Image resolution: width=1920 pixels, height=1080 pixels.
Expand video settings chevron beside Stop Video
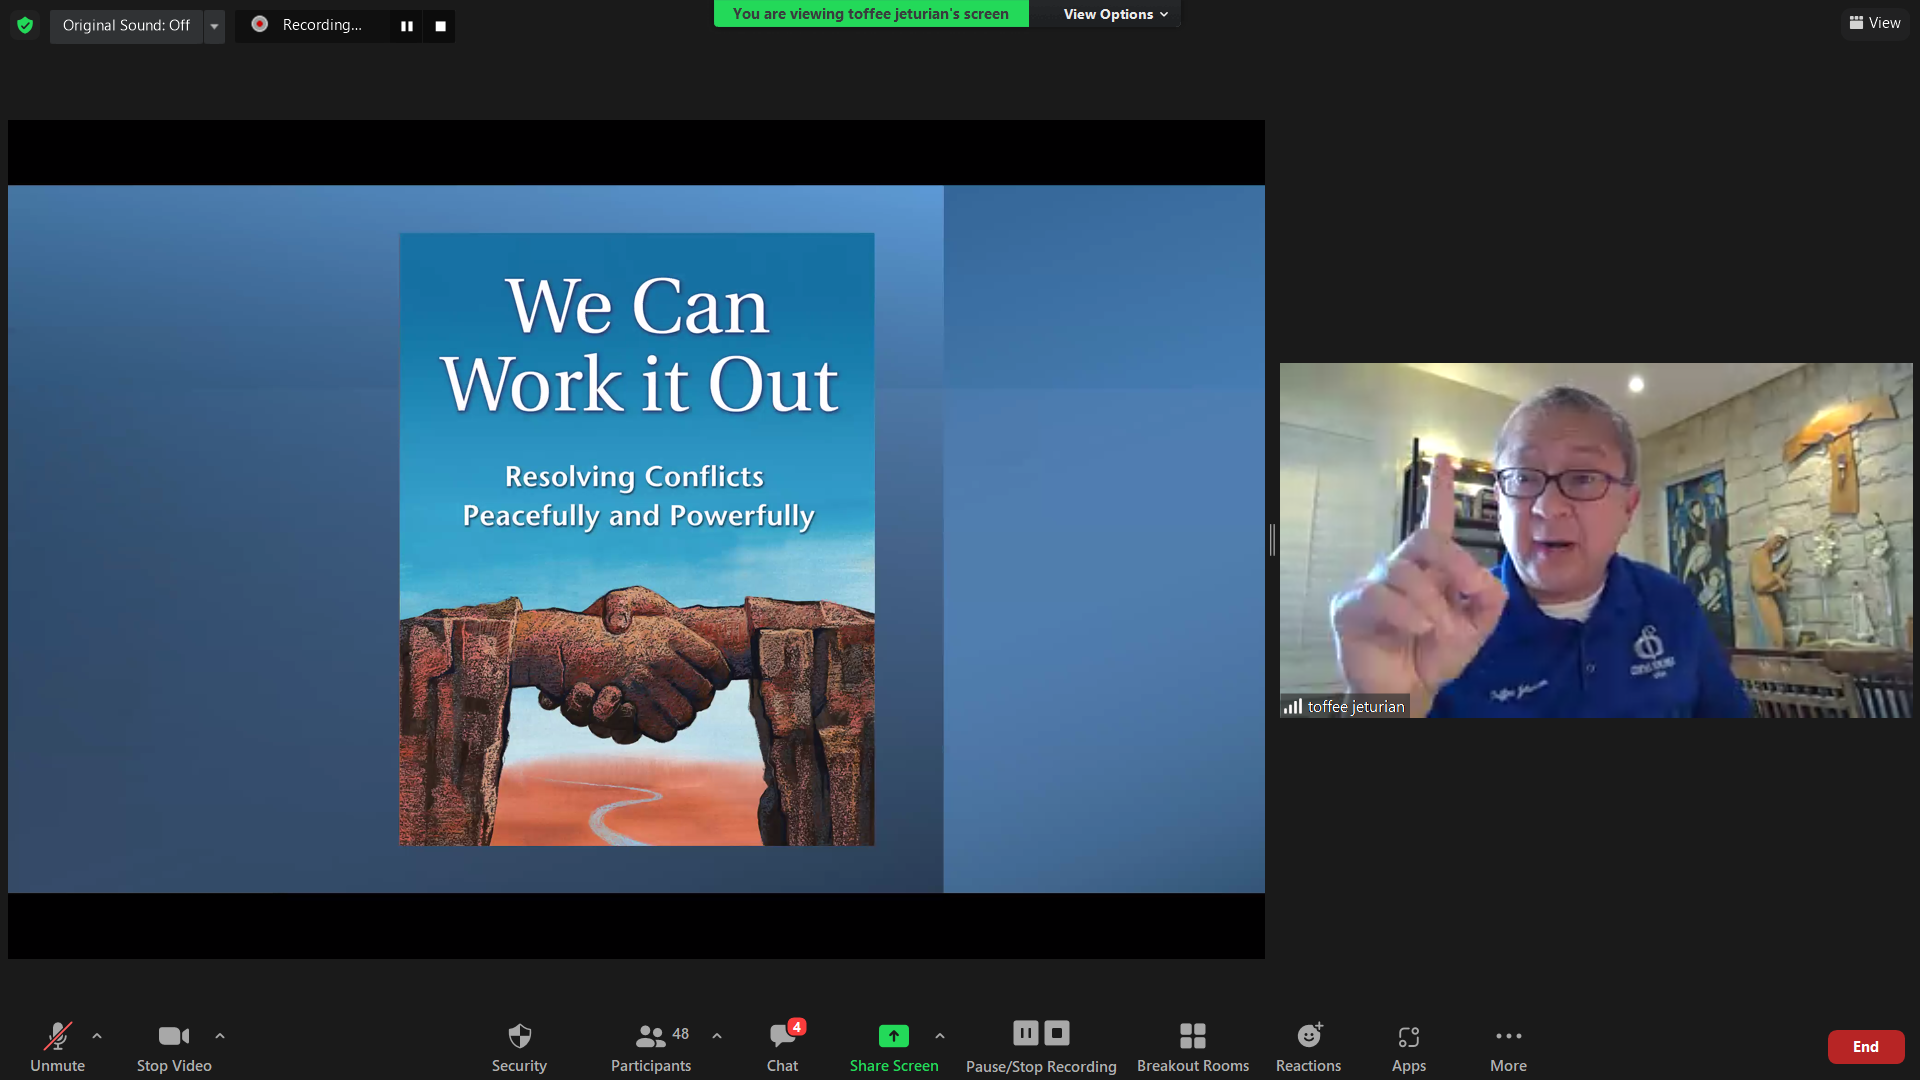pos(220,1036)
